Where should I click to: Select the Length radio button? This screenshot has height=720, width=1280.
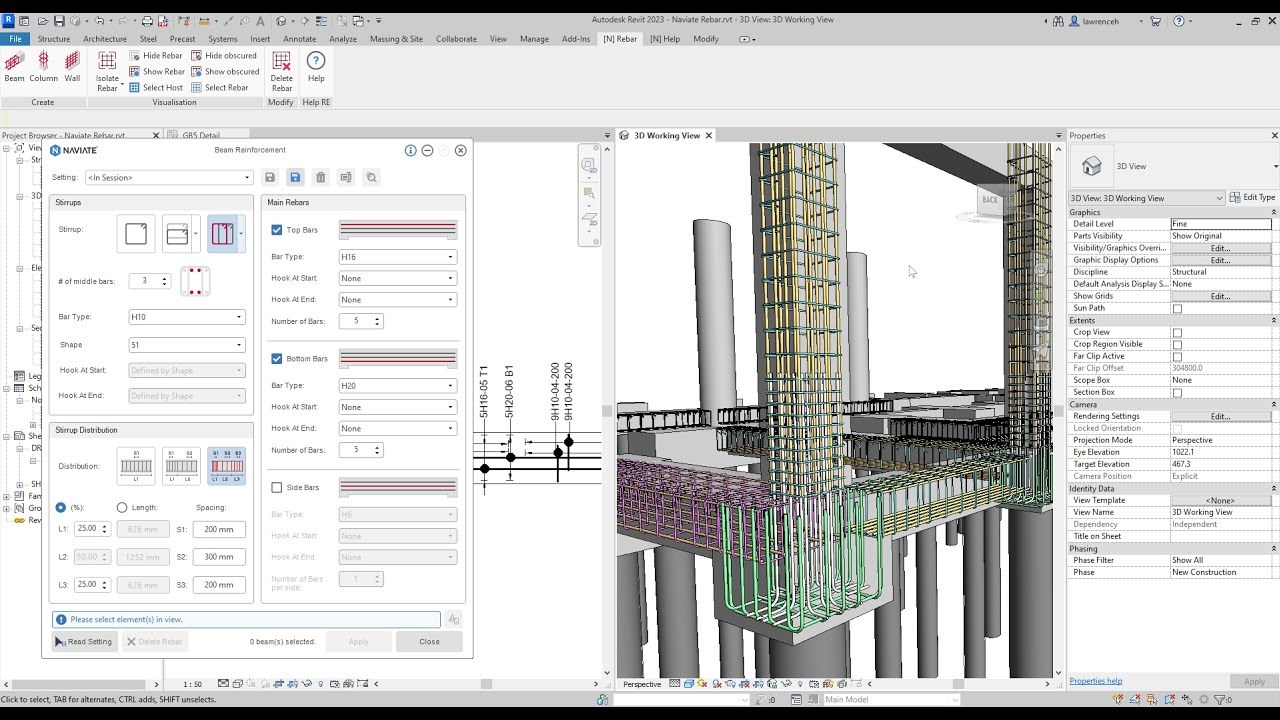click(x=122, y=508)
